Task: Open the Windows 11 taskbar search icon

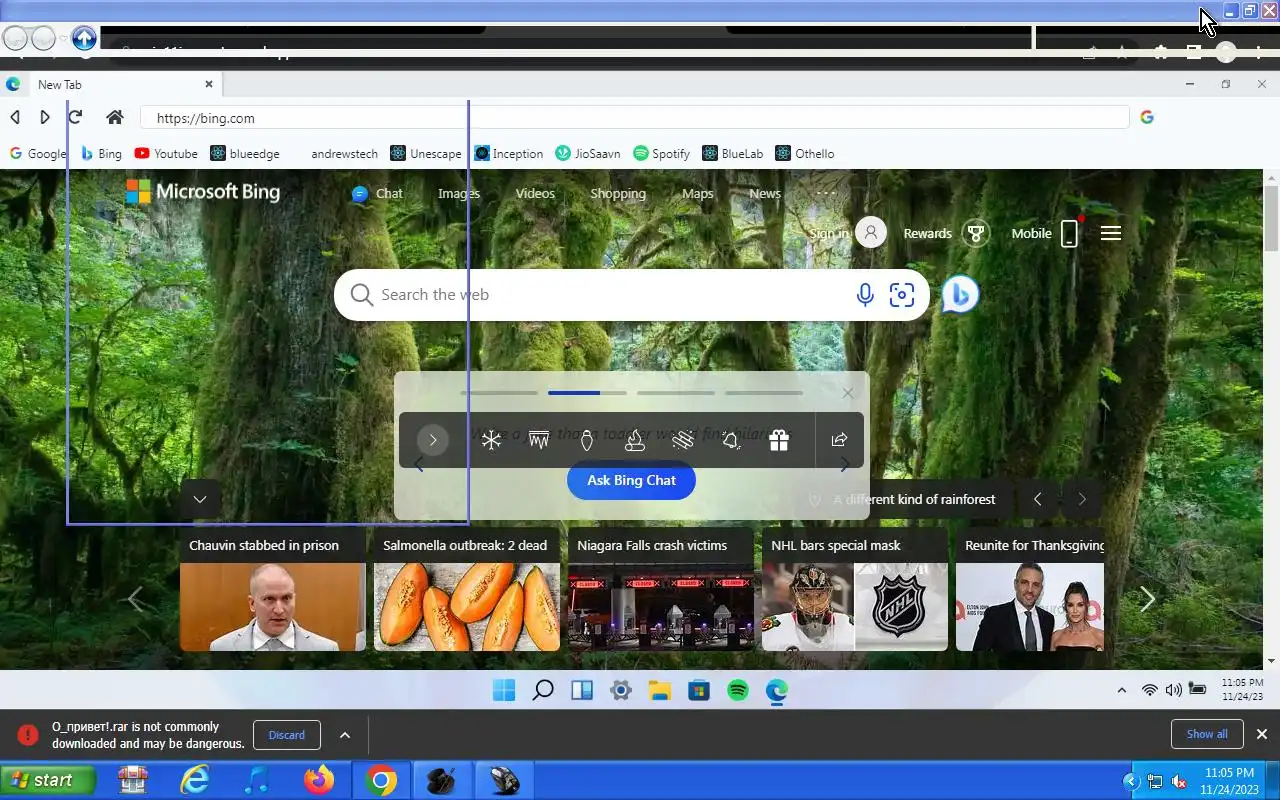Action: 543,690
